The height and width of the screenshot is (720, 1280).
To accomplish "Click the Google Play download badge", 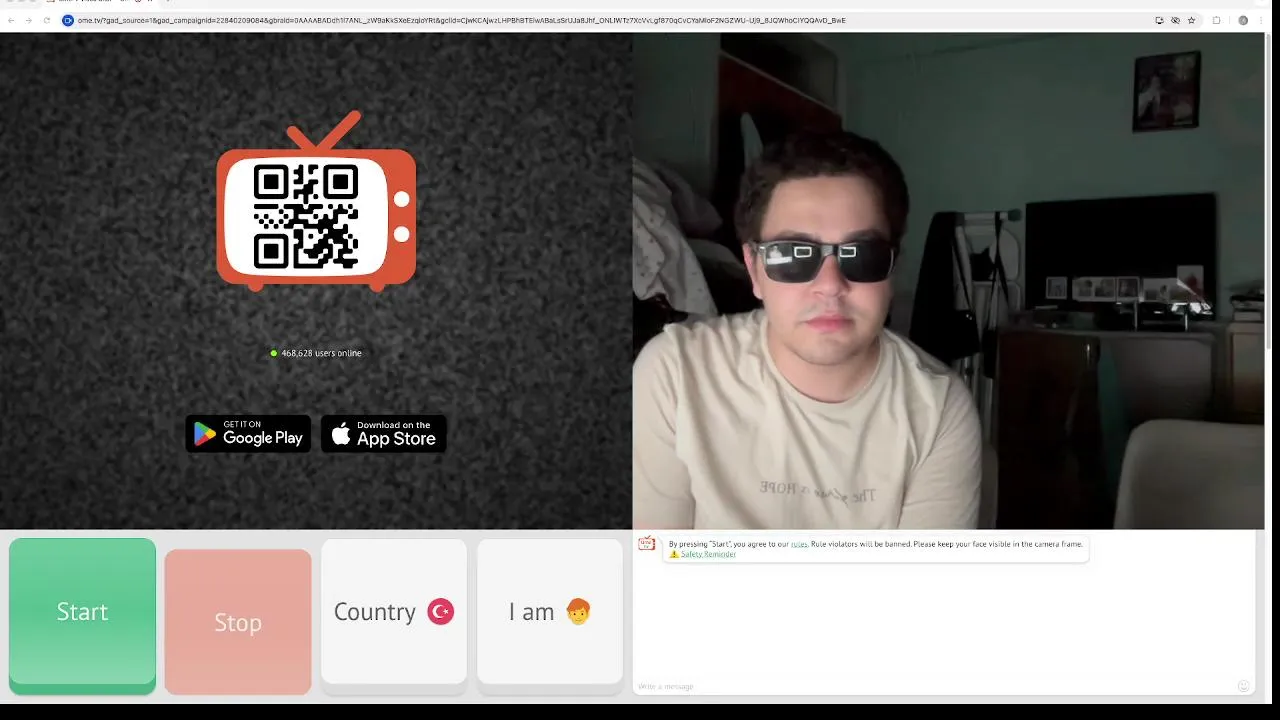I will click(x=248, y=434).
